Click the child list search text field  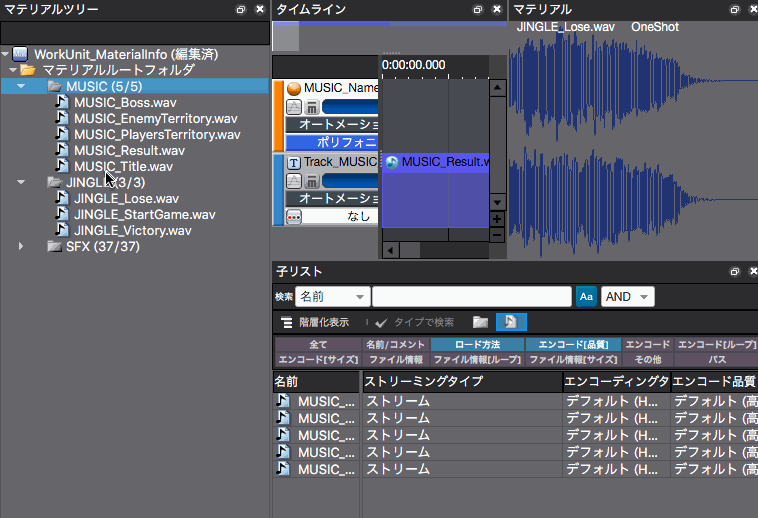[x=471, y=297]
